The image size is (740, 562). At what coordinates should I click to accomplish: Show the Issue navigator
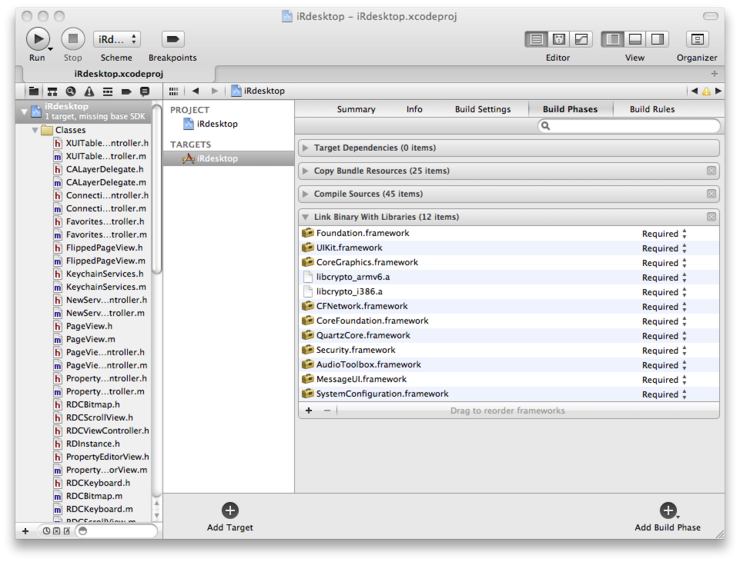click(89, 91)
